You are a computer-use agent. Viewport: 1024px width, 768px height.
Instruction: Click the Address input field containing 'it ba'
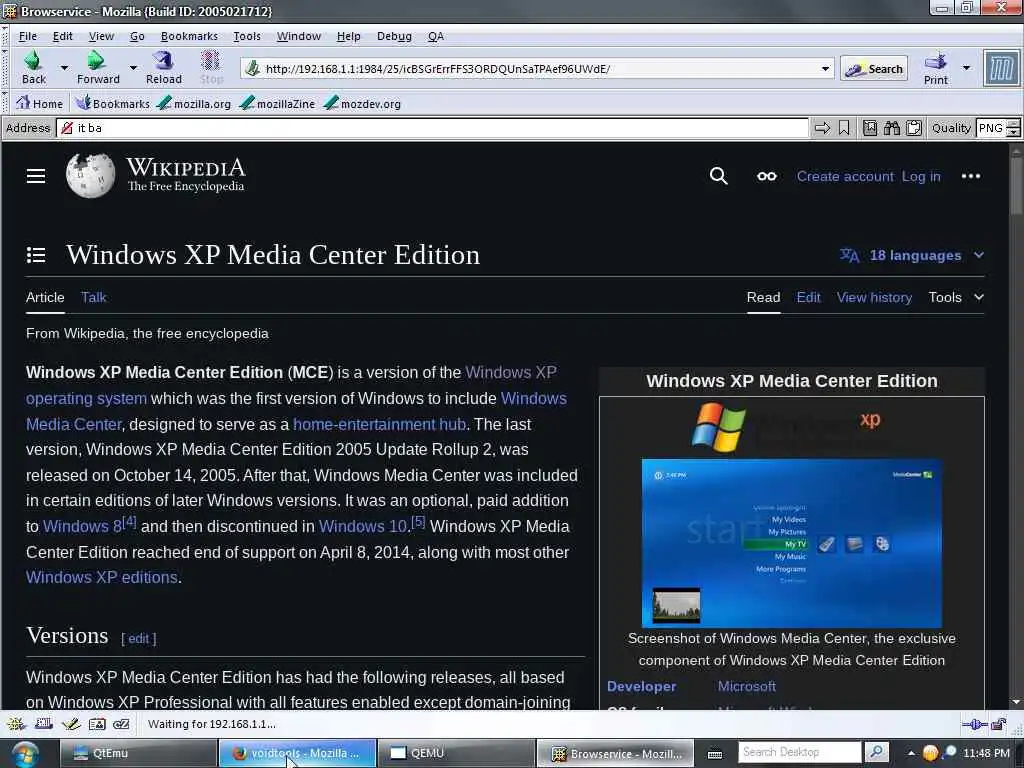tap(432, 128)
